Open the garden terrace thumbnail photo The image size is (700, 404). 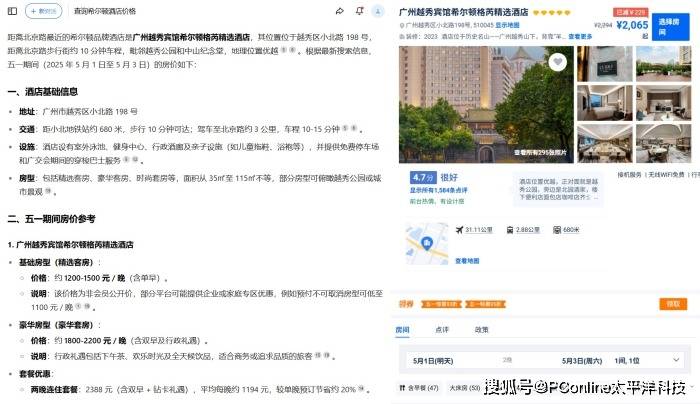tap(663, 64)
